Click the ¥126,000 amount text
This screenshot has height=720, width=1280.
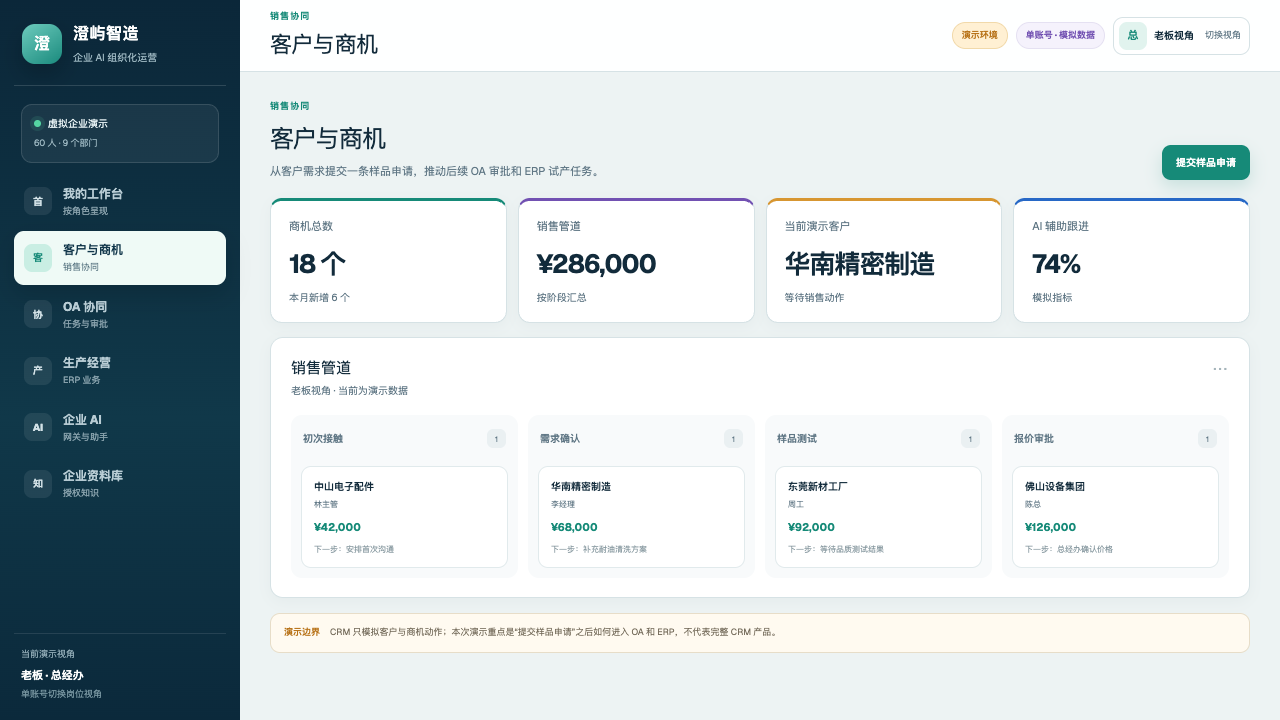pyautogui.click(x=1050, y=527)
